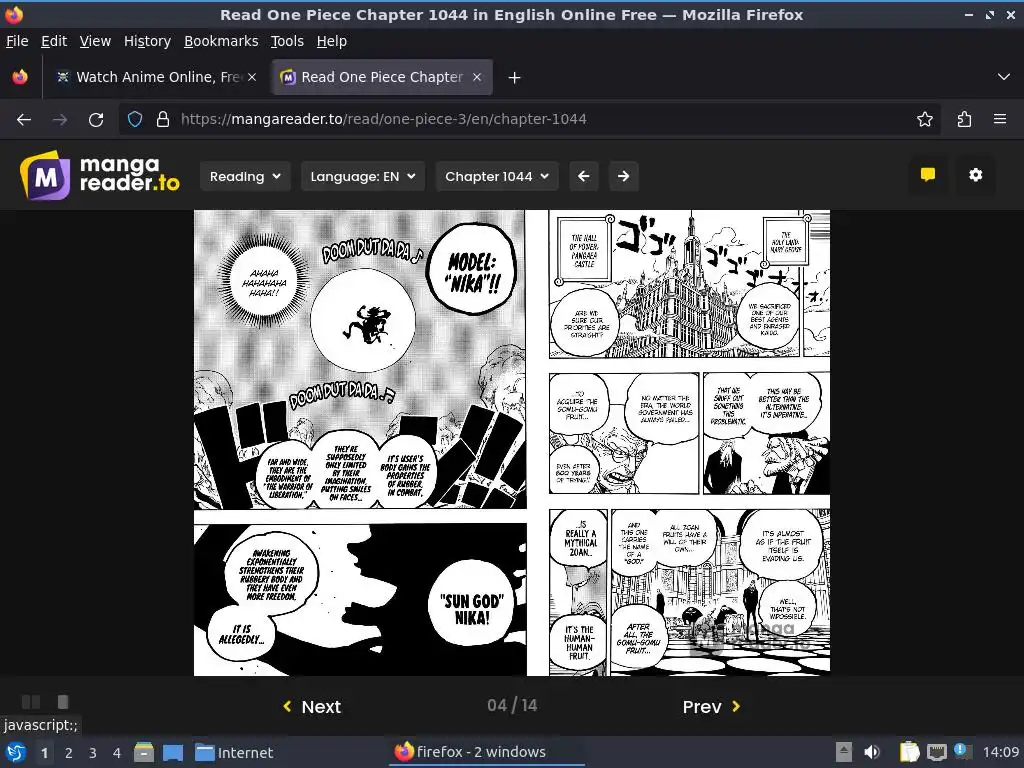Click the Prev page button
Screen dimensions: 1024x768
pos(712,707)
